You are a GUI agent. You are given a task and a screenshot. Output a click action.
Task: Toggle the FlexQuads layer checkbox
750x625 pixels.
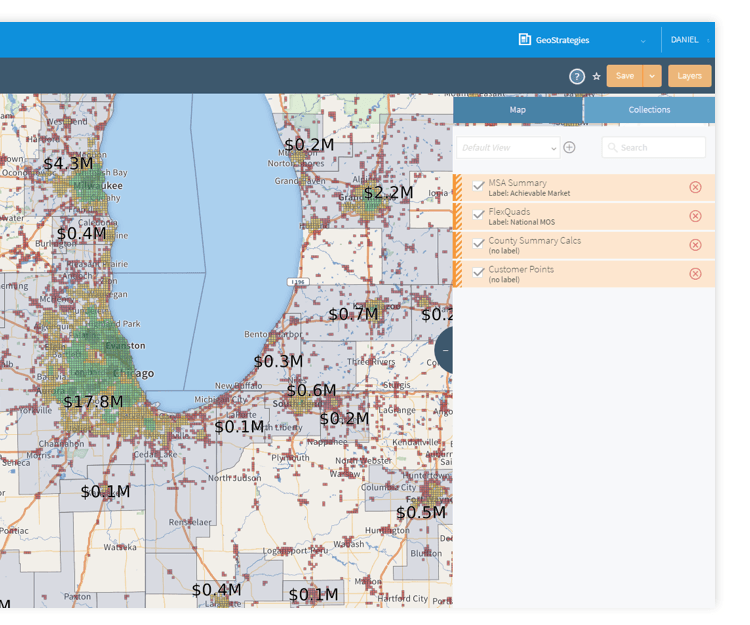478,215
